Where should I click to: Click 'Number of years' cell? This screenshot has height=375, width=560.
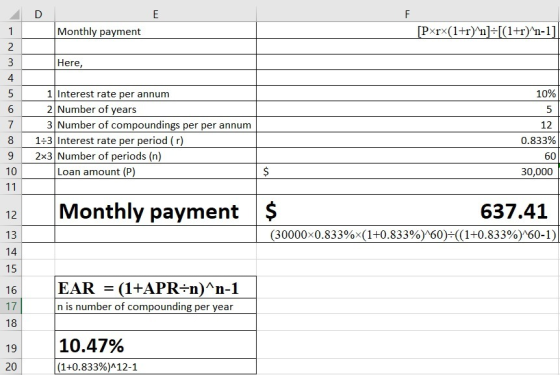[155, 109]
